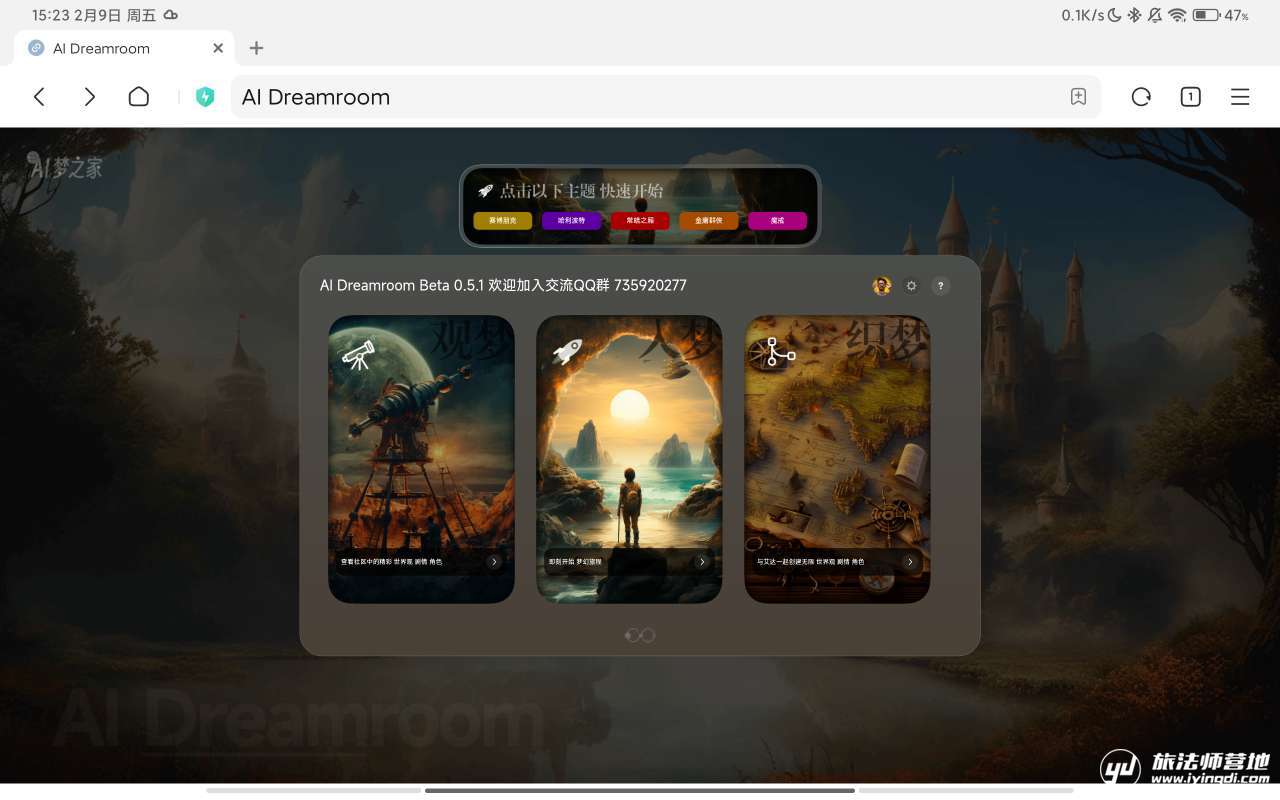Open the tab count switcher

(1190, 97)
